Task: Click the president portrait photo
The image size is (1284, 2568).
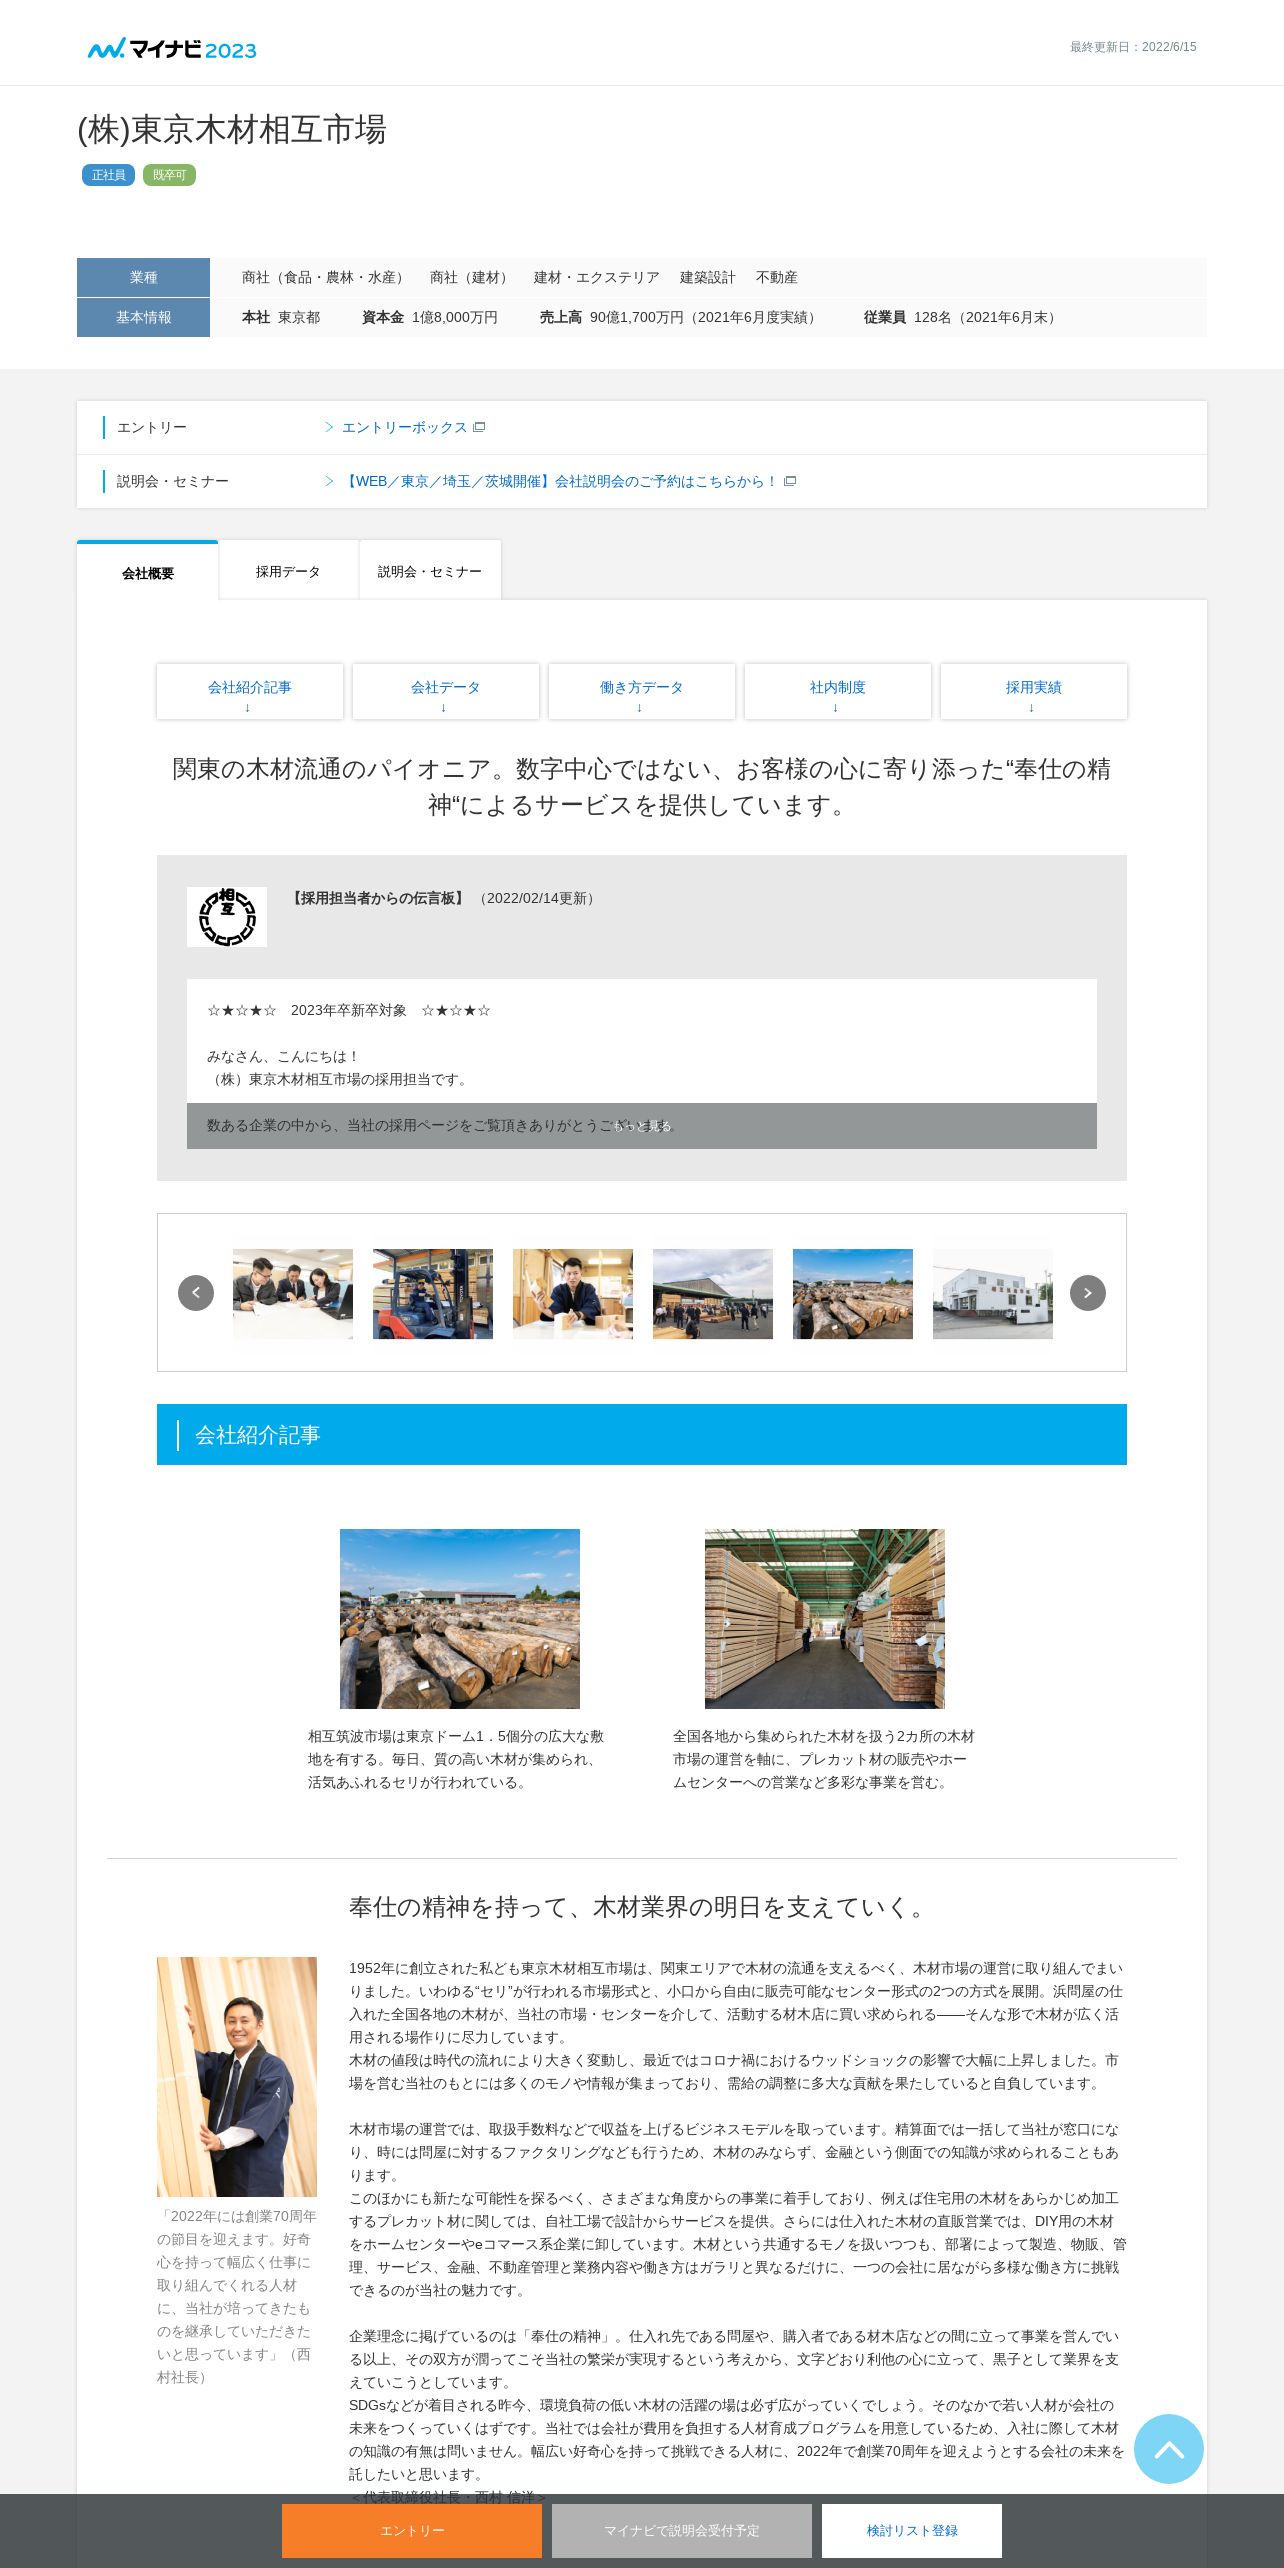Action: tap(237, 2076)
